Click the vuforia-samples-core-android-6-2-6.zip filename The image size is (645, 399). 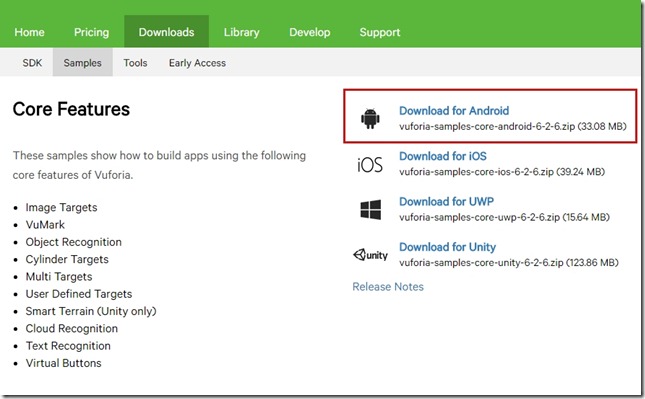[x=487, y=126]
